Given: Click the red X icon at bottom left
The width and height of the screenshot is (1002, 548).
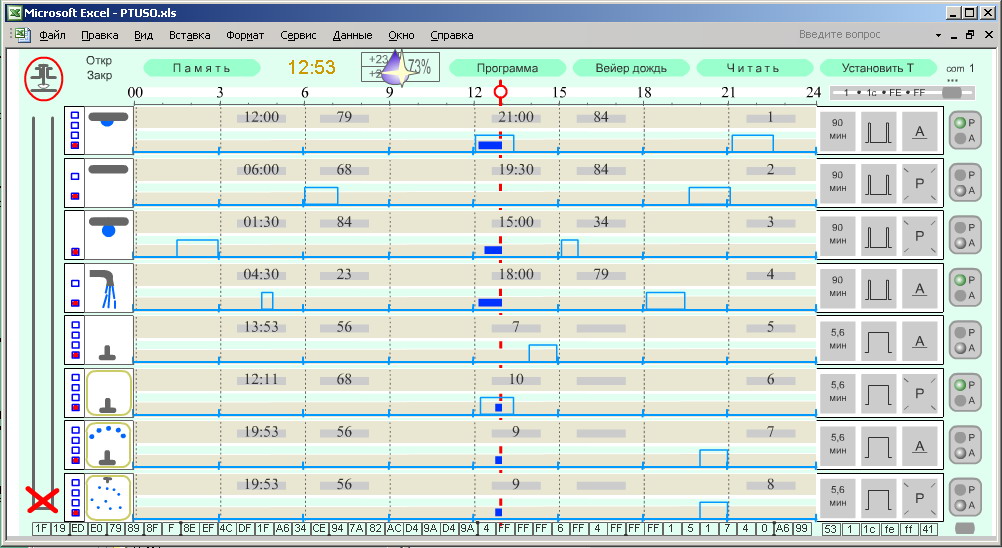Looking at the screenshot, I should pos(42,499).
